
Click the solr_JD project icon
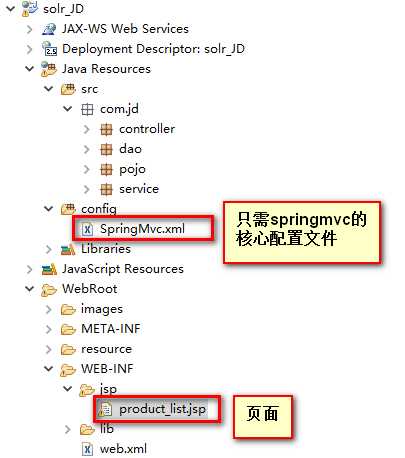(30, 8)
